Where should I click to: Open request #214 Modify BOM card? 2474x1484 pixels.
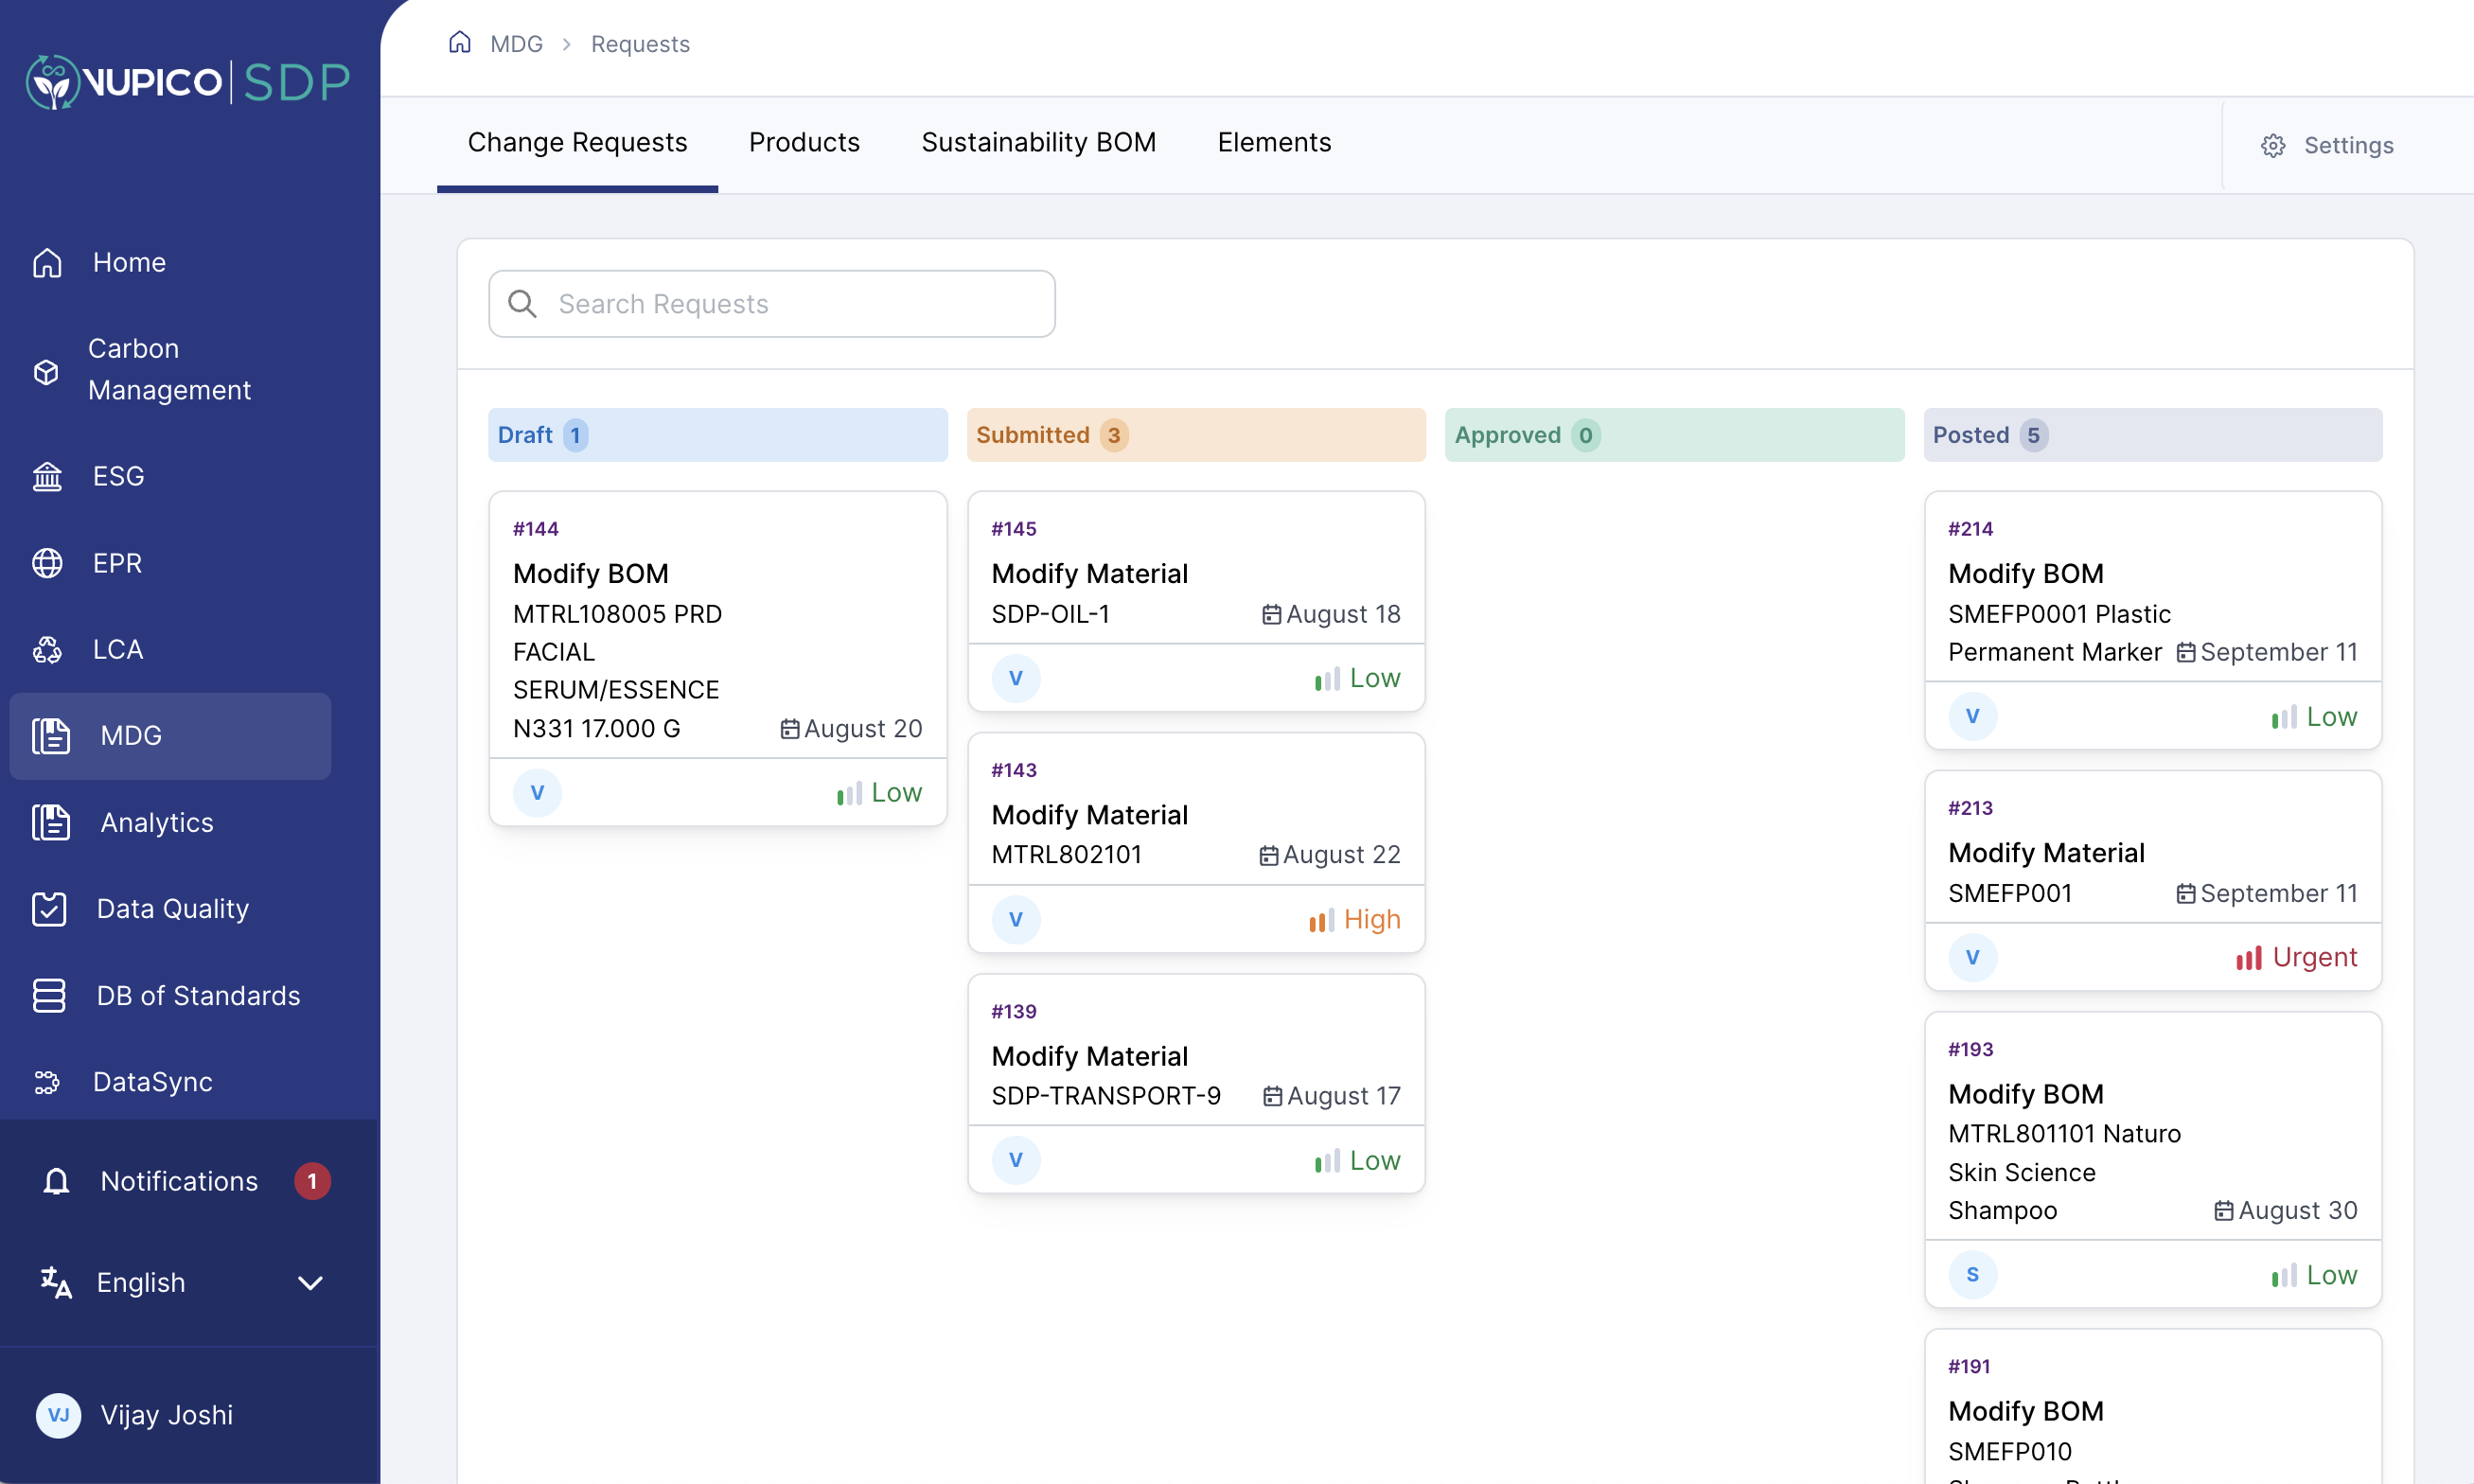click(x=2153, y=620)
